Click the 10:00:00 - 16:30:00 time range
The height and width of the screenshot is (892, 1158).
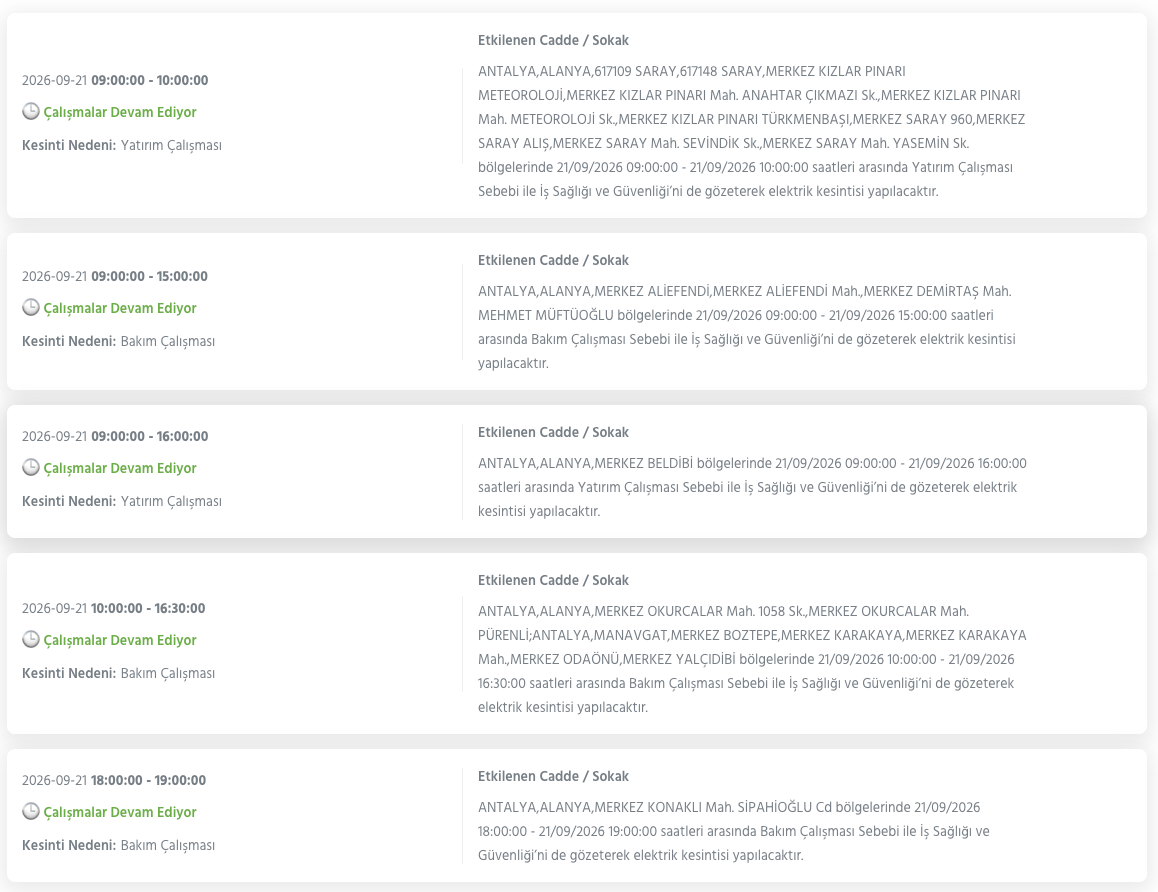(x=148, y=608)
